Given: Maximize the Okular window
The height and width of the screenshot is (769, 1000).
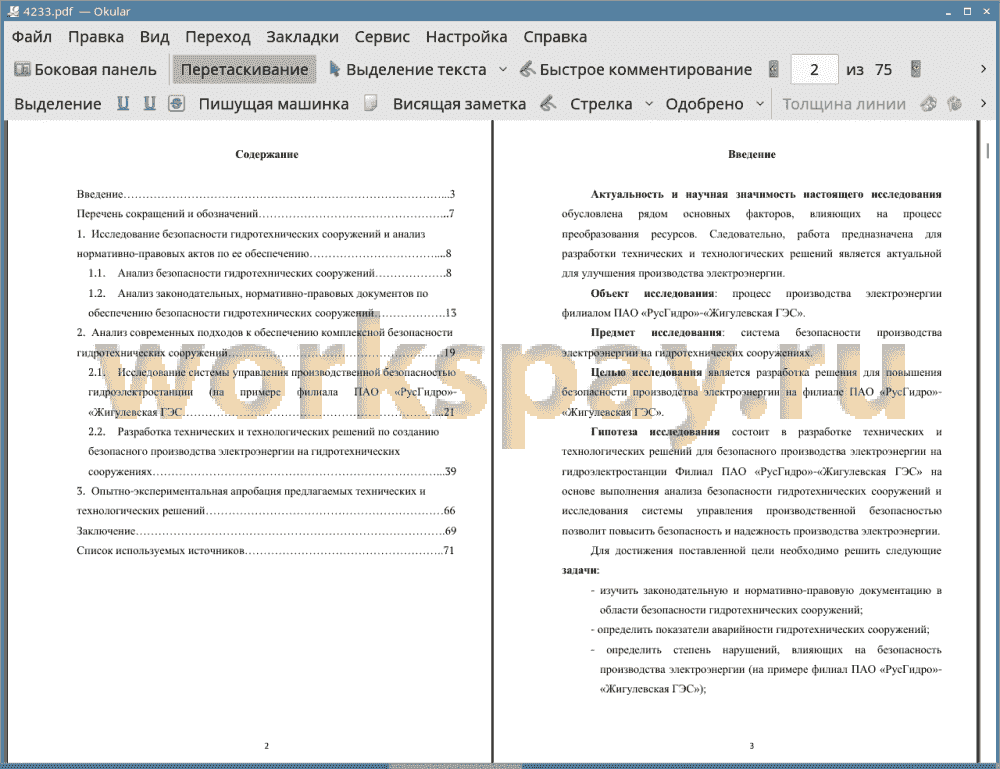Looking at the screenshot, I should (967, 11).
